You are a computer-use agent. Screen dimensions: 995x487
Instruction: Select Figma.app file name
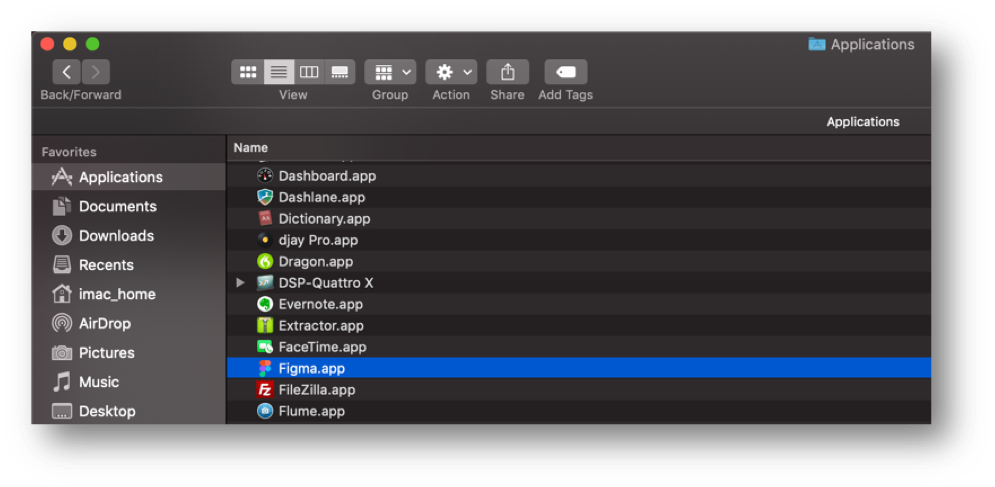click(x=312, y=368)
